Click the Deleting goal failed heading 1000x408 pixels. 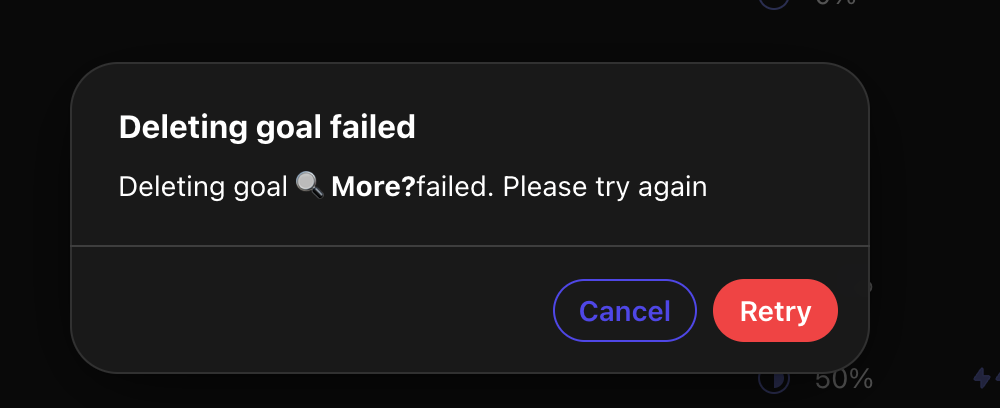[267, 128]
